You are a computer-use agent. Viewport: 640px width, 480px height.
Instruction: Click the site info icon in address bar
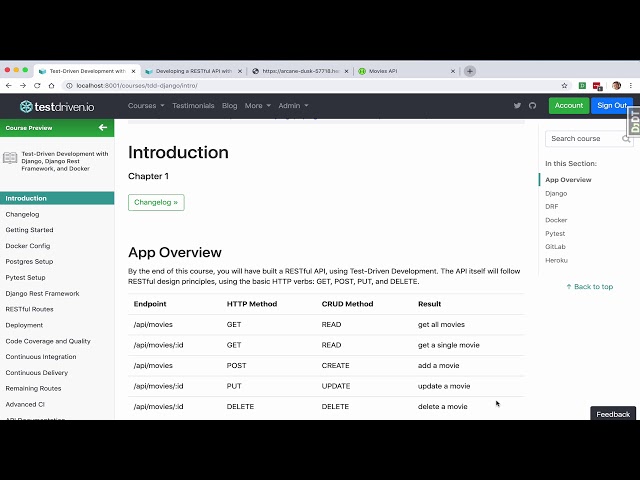[69, 85]
